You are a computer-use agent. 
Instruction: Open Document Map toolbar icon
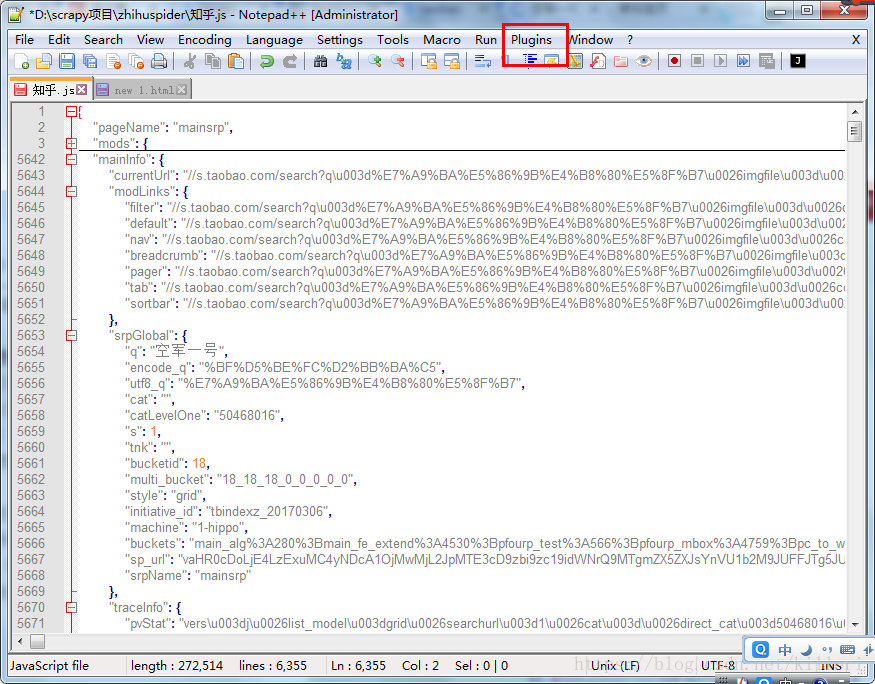pos(575,61)
